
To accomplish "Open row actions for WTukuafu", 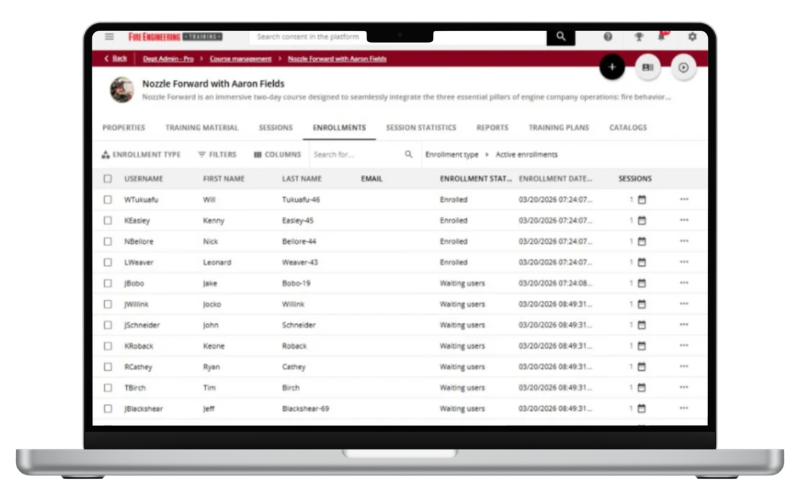I will coord(684,199).
